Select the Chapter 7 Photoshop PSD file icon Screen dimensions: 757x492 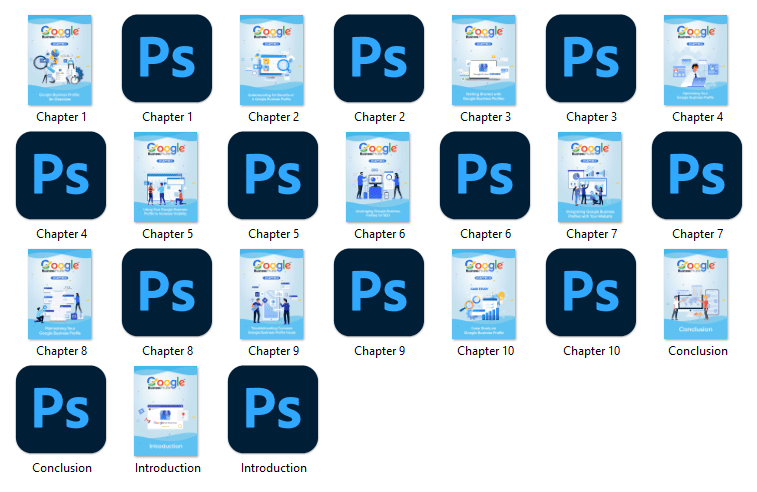(x=697, y=175)
